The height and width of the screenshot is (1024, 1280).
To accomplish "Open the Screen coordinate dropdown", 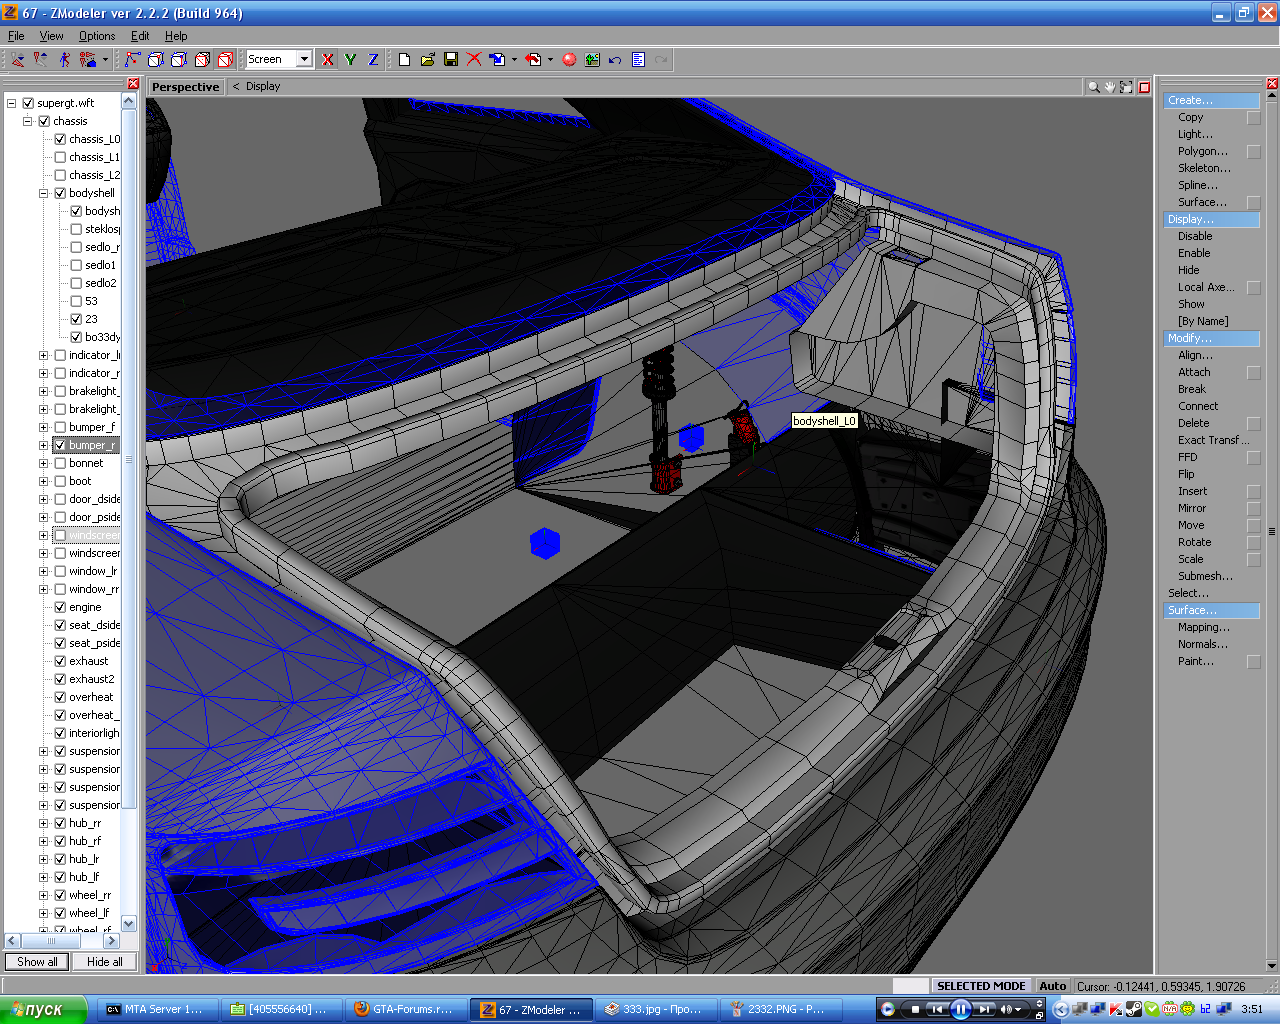I will click(304, 59).
